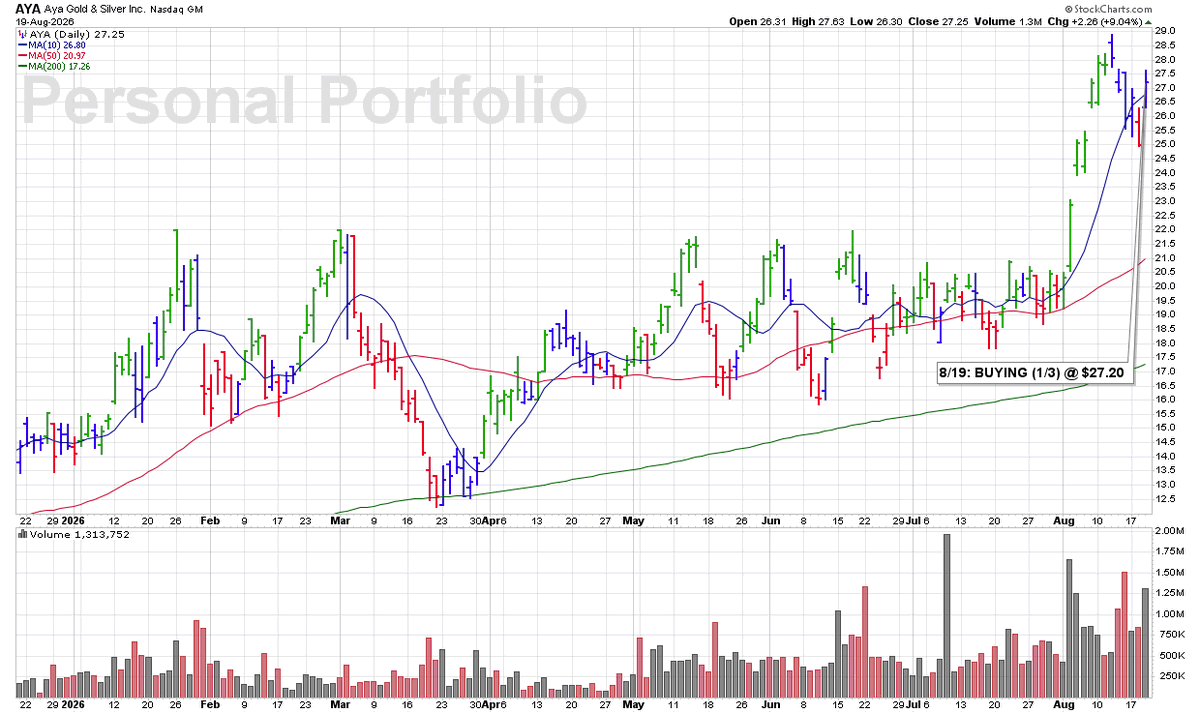Click the Open 26.31 value
Viewport: 1200px width, 713px height.
tap(760, 21)
